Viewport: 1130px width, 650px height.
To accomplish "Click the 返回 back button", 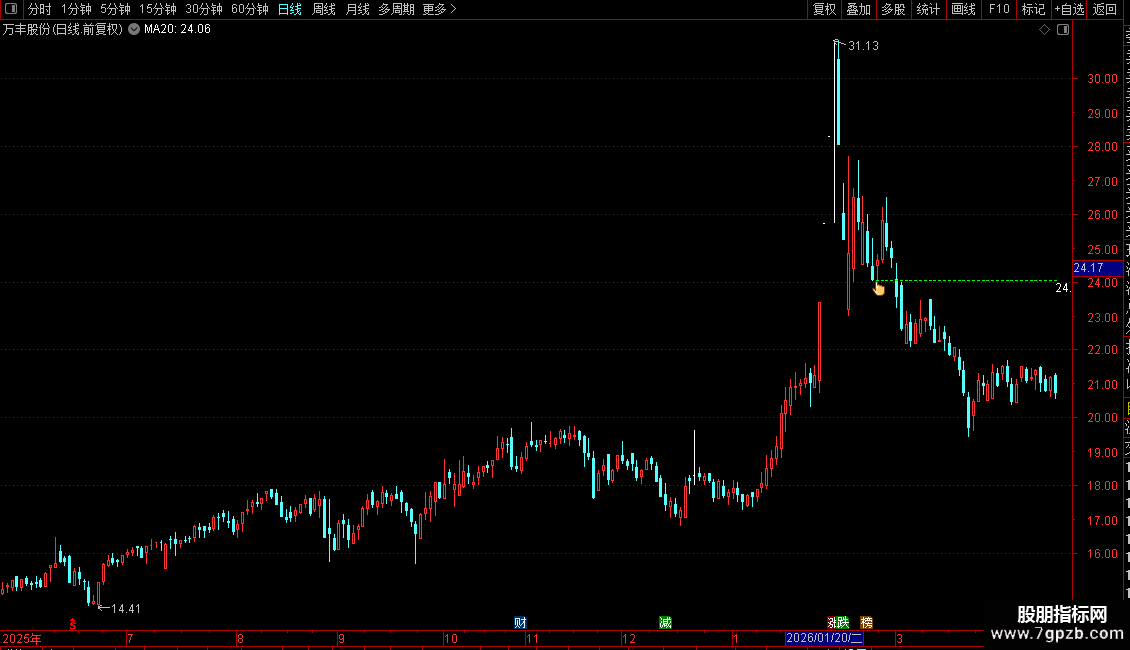I will (1105, 9).
